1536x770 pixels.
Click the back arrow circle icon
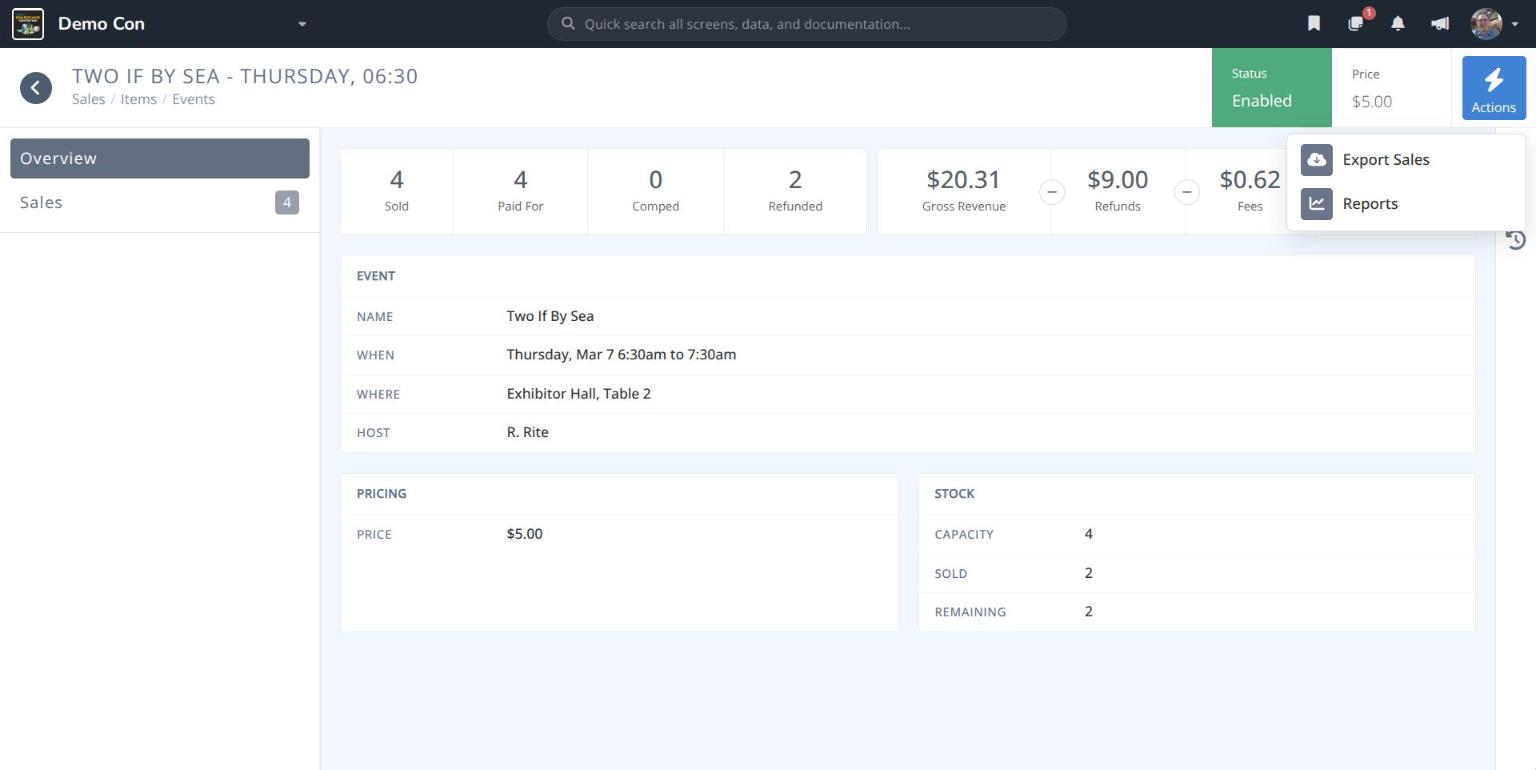36,88
